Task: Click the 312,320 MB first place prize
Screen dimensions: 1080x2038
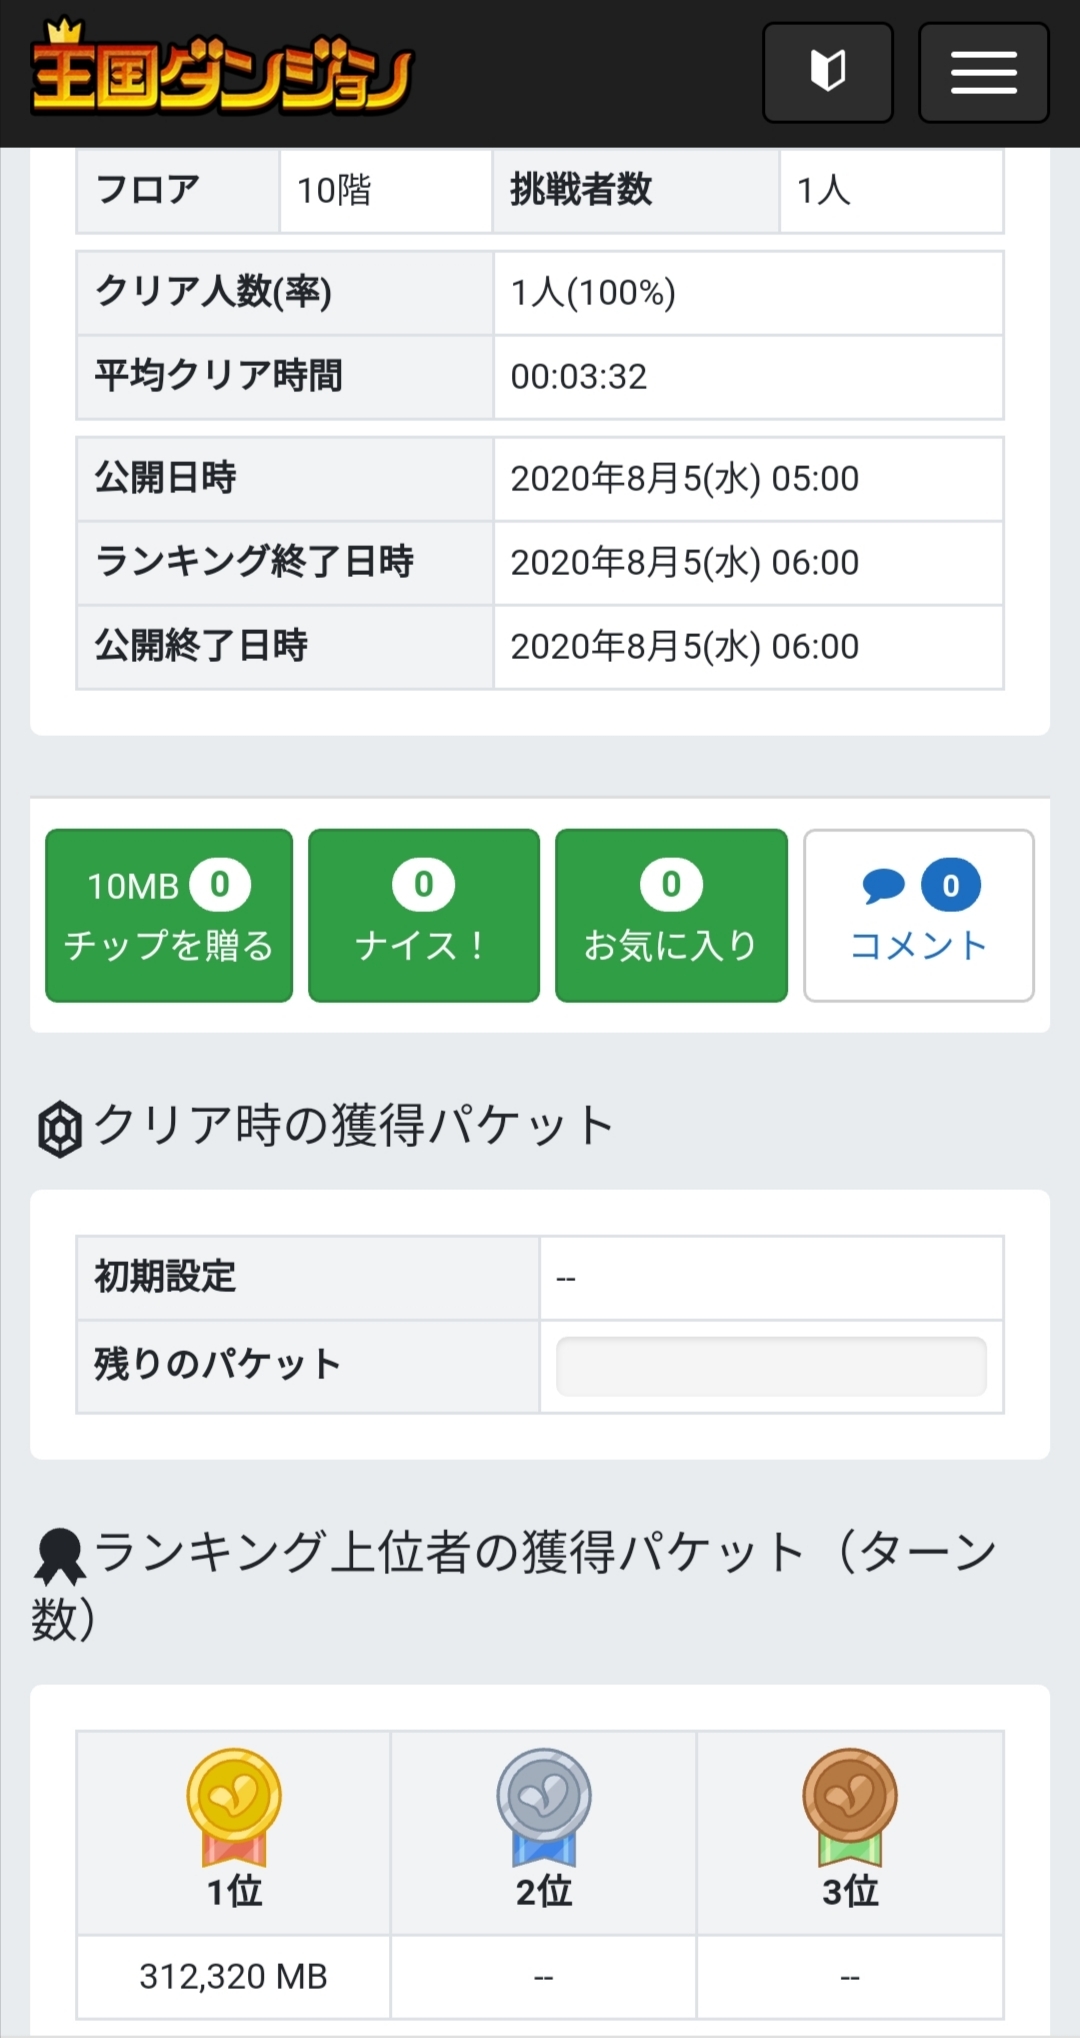Action: [x=234, y=1976]
